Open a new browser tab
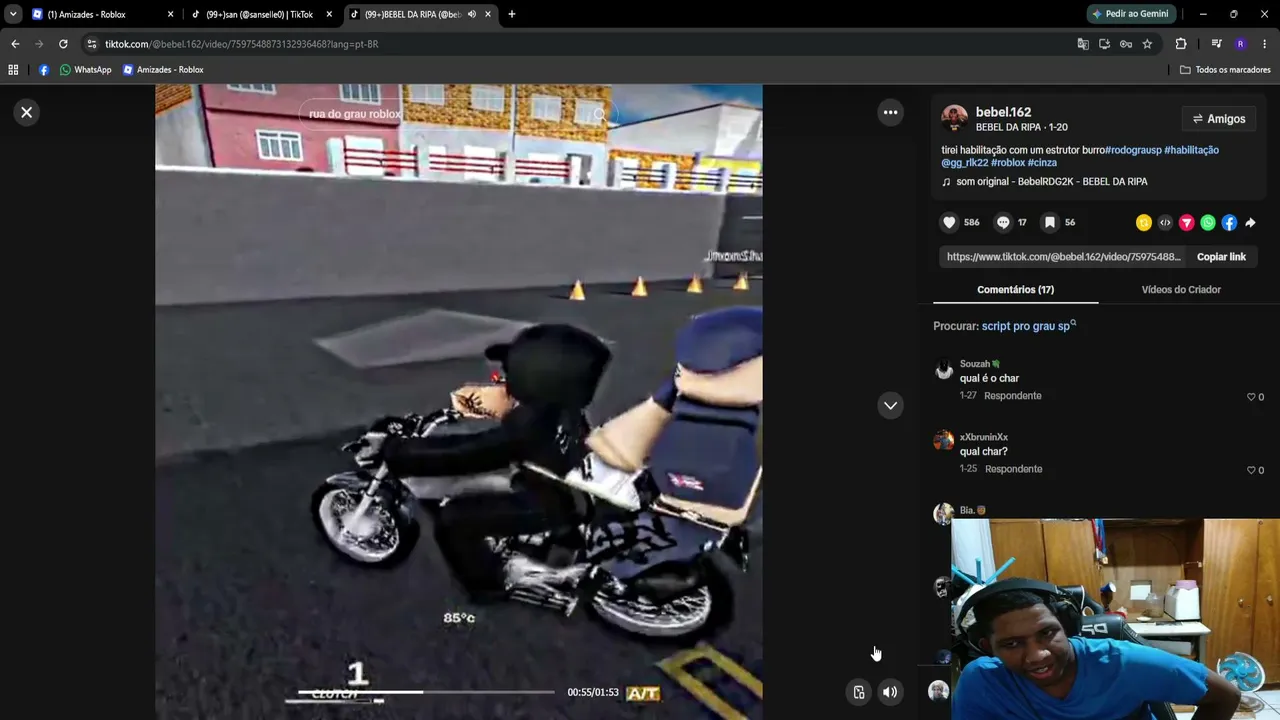The image size is (1280, 720). [x=512, y=15]
